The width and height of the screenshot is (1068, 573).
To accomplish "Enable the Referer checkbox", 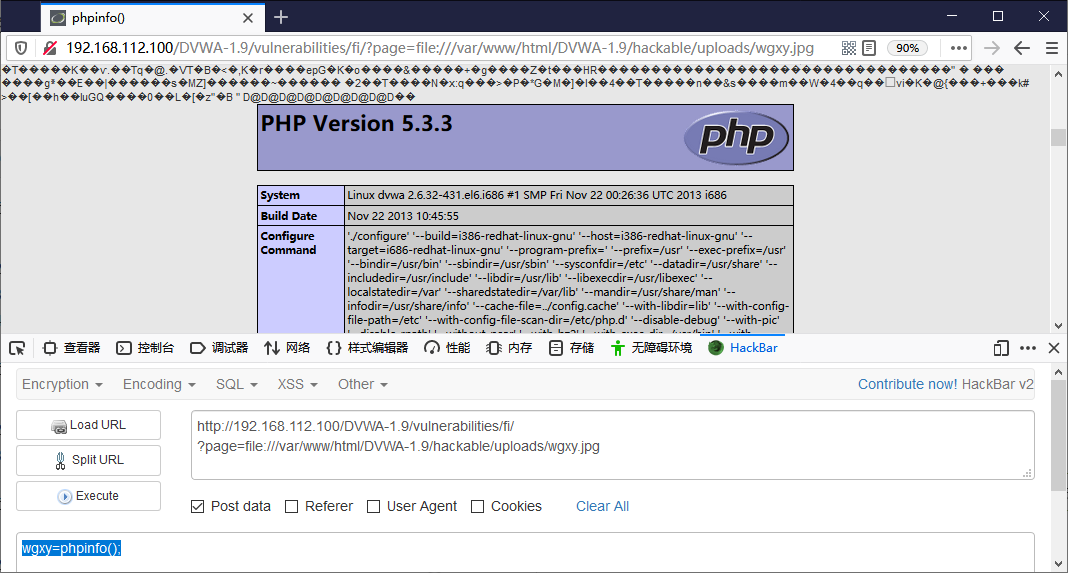I will (292, 506).
